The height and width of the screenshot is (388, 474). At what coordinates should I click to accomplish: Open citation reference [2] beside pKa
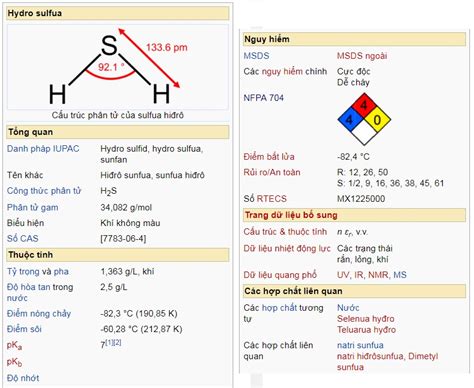[117, 342]
